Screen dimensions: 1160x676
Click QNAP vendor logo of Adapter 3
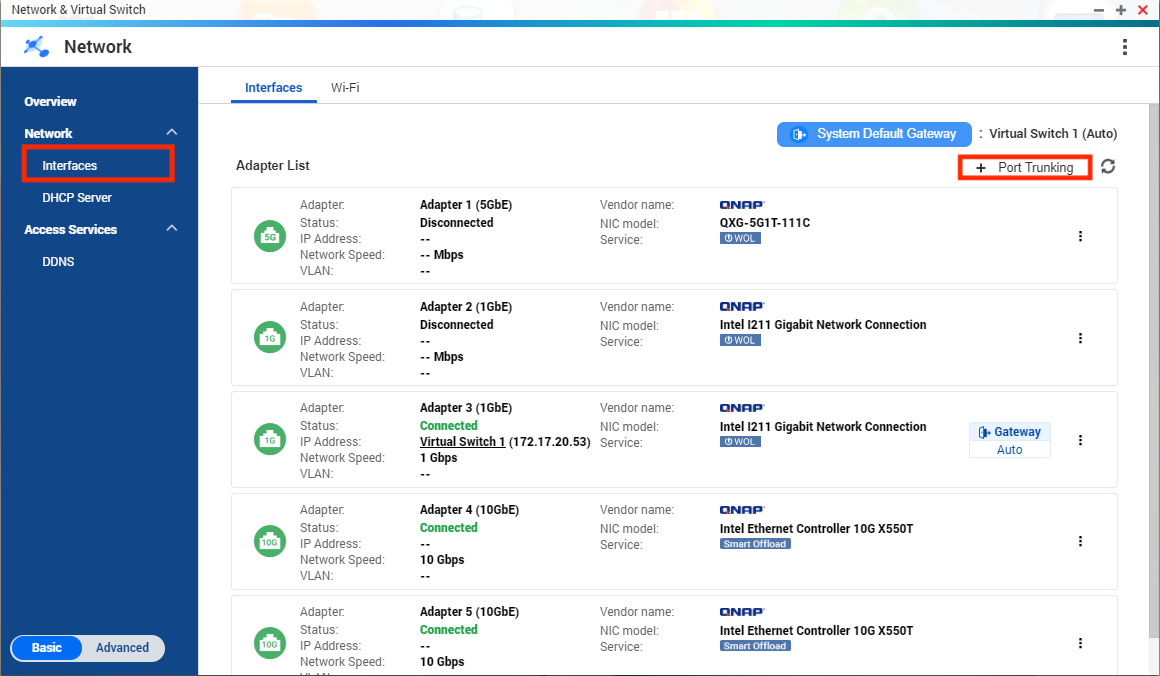[x=742, y=408]
